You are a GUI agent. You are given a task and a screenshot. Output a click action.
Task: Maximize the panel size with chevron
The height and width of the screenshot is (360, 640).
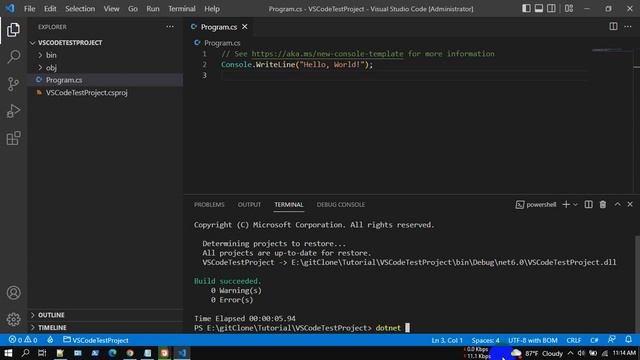617,204
